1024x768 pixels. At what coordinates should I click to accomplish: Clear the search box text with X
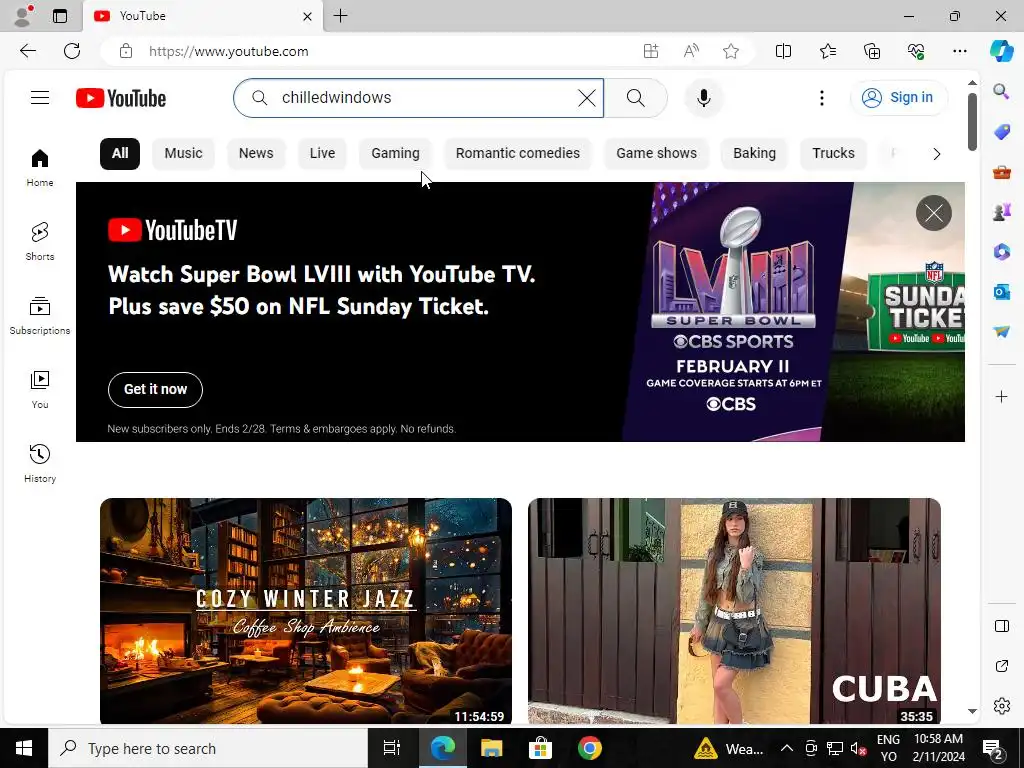point(586,98)
